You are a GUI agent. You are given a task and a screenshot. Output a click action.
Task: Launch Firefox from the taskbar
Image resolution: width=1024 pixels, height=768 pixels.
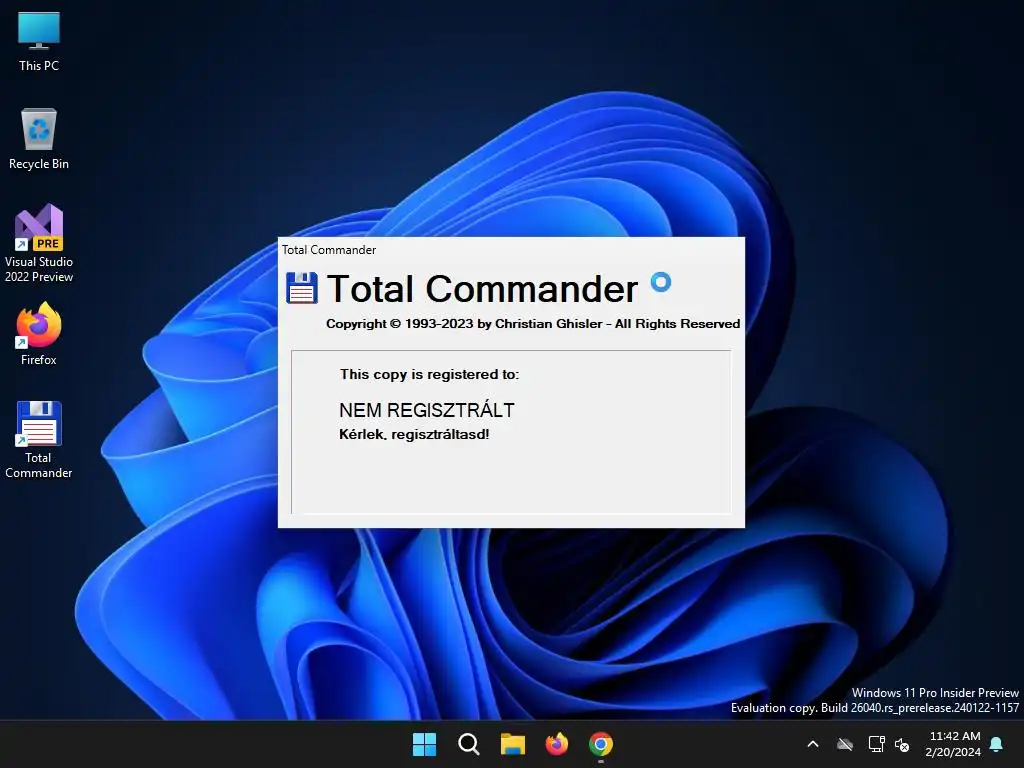point(556,744)
